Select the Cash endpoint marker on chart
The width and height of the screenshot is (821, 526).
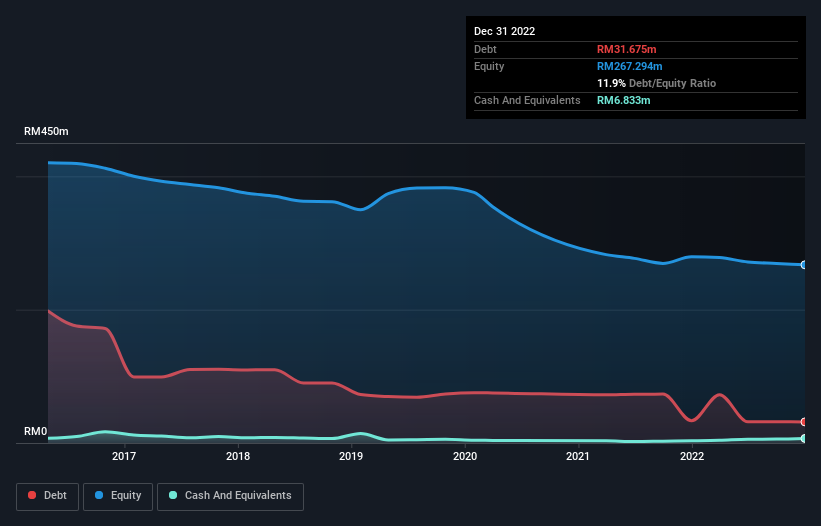point(804,439)
